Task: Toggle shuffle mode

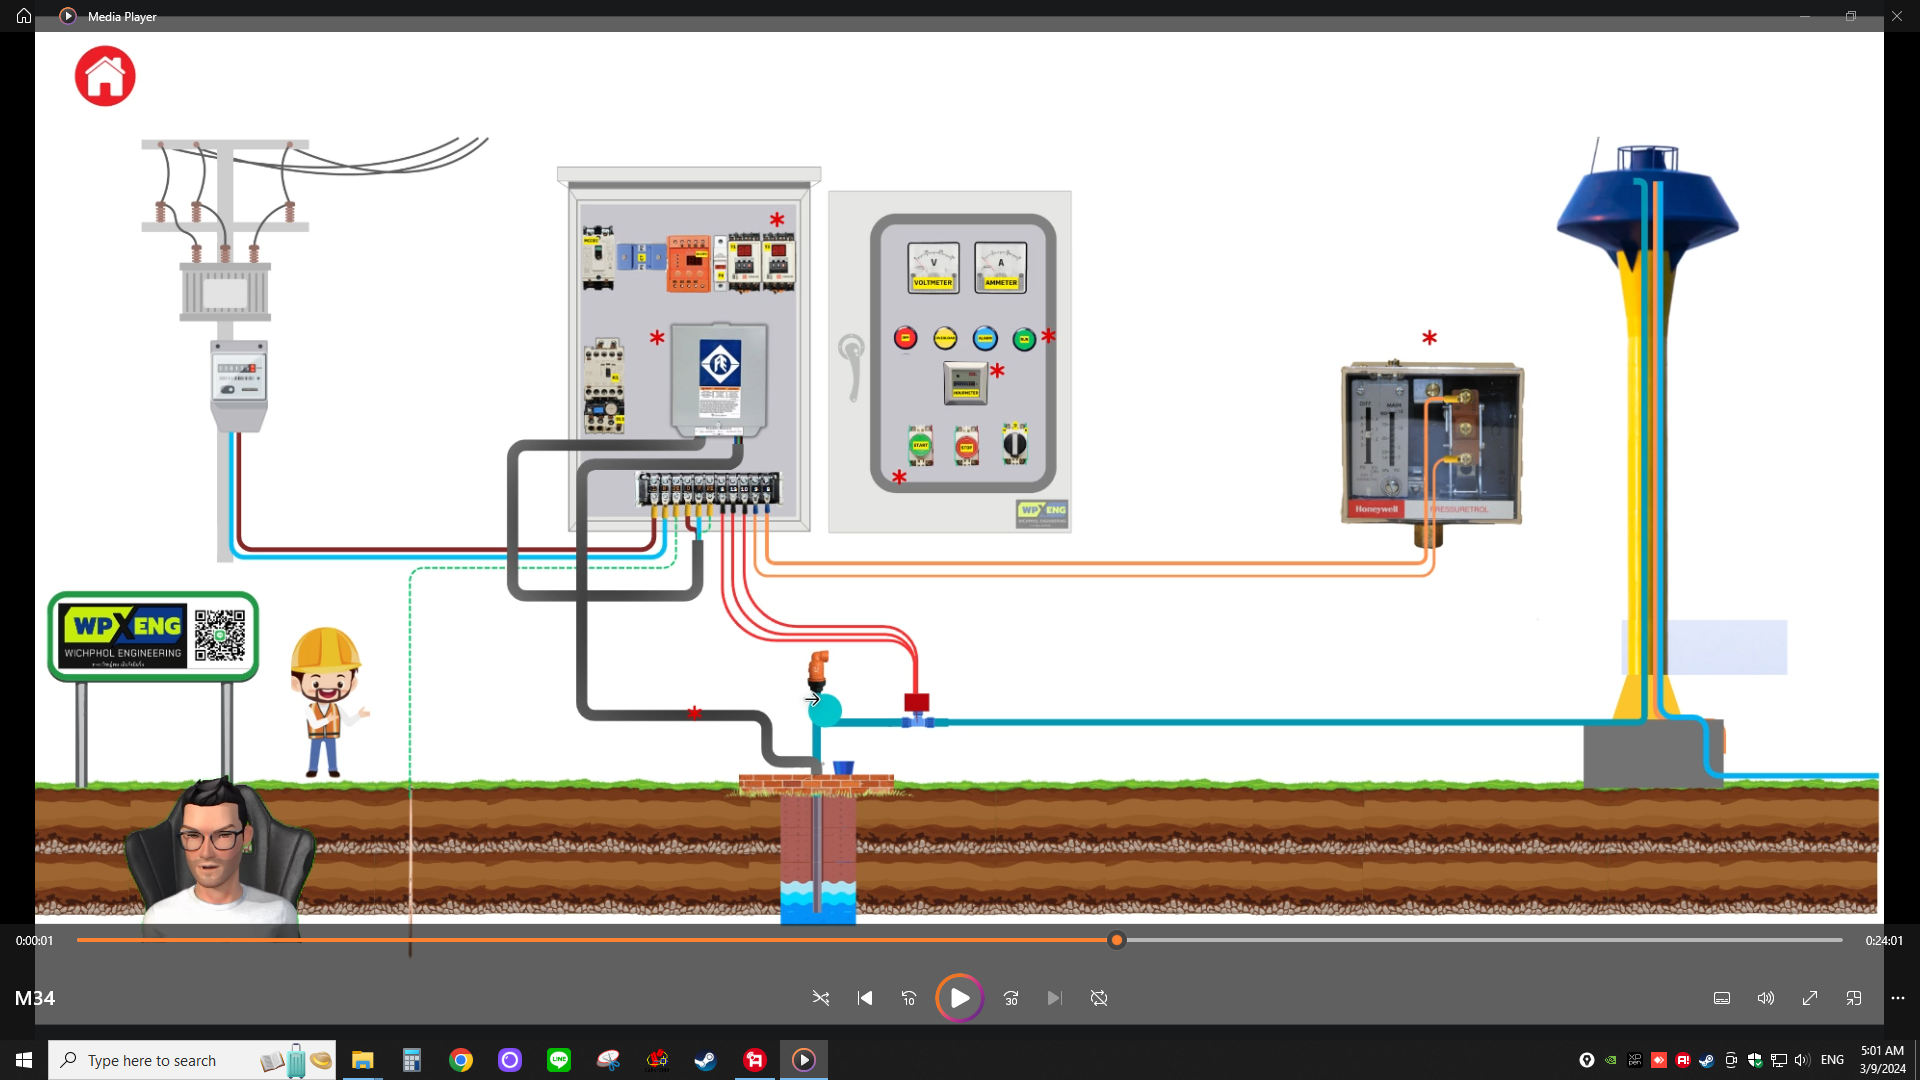Action: pyautogui.click(x=821, y=998)
